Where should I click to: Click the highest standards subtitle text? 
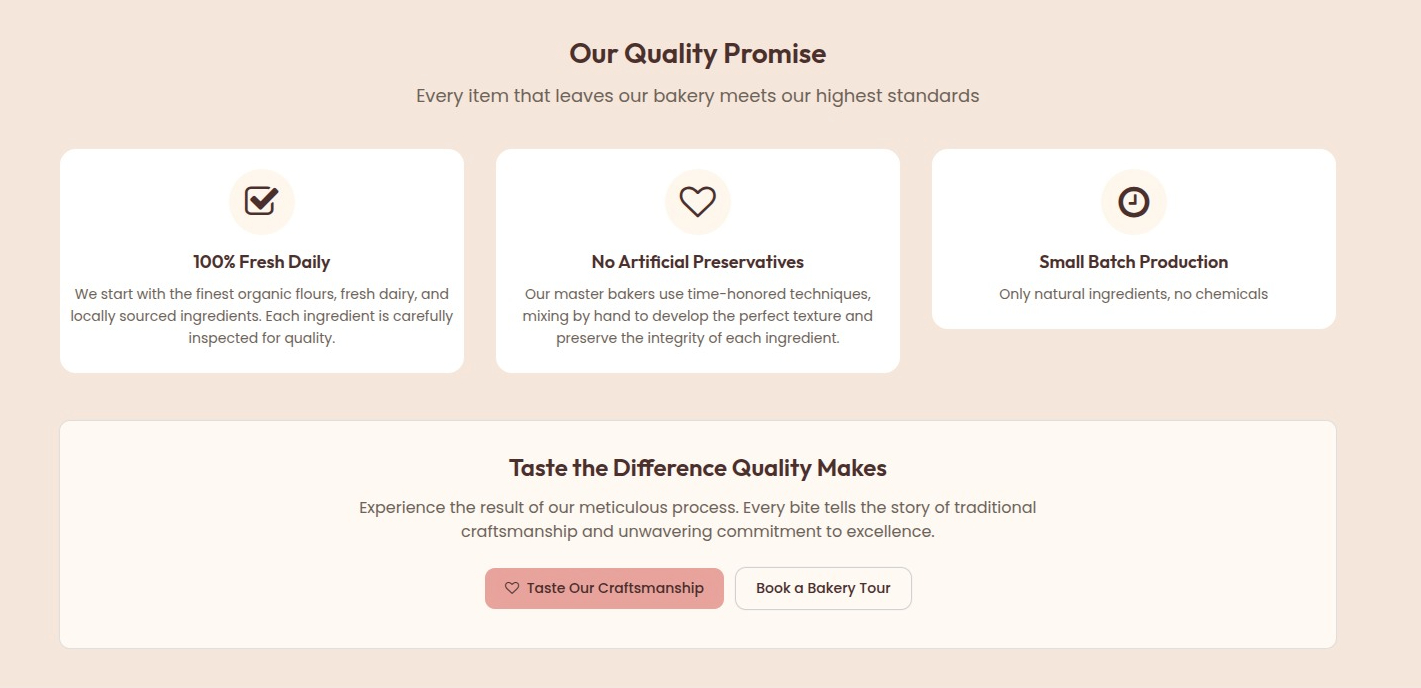tap(697, 95)
